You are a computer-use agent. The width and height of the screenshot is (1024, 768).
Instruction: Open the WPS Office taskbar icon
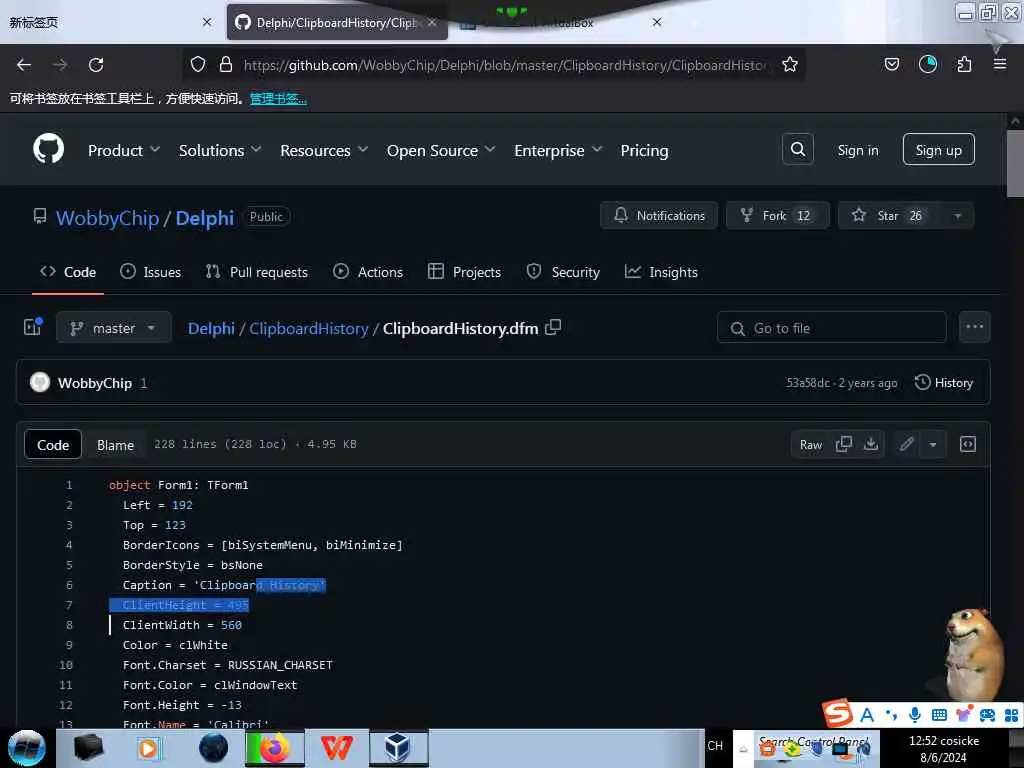point(336,747)
